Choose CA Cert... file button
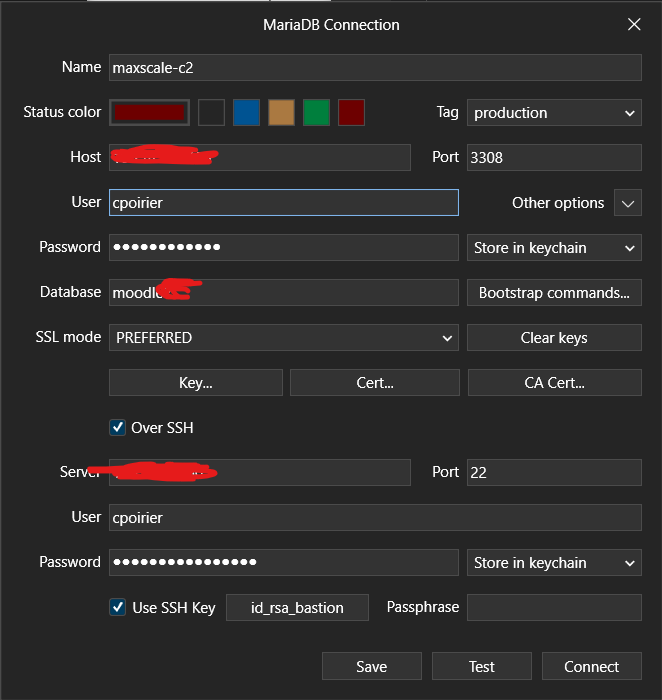 (554, 383)
